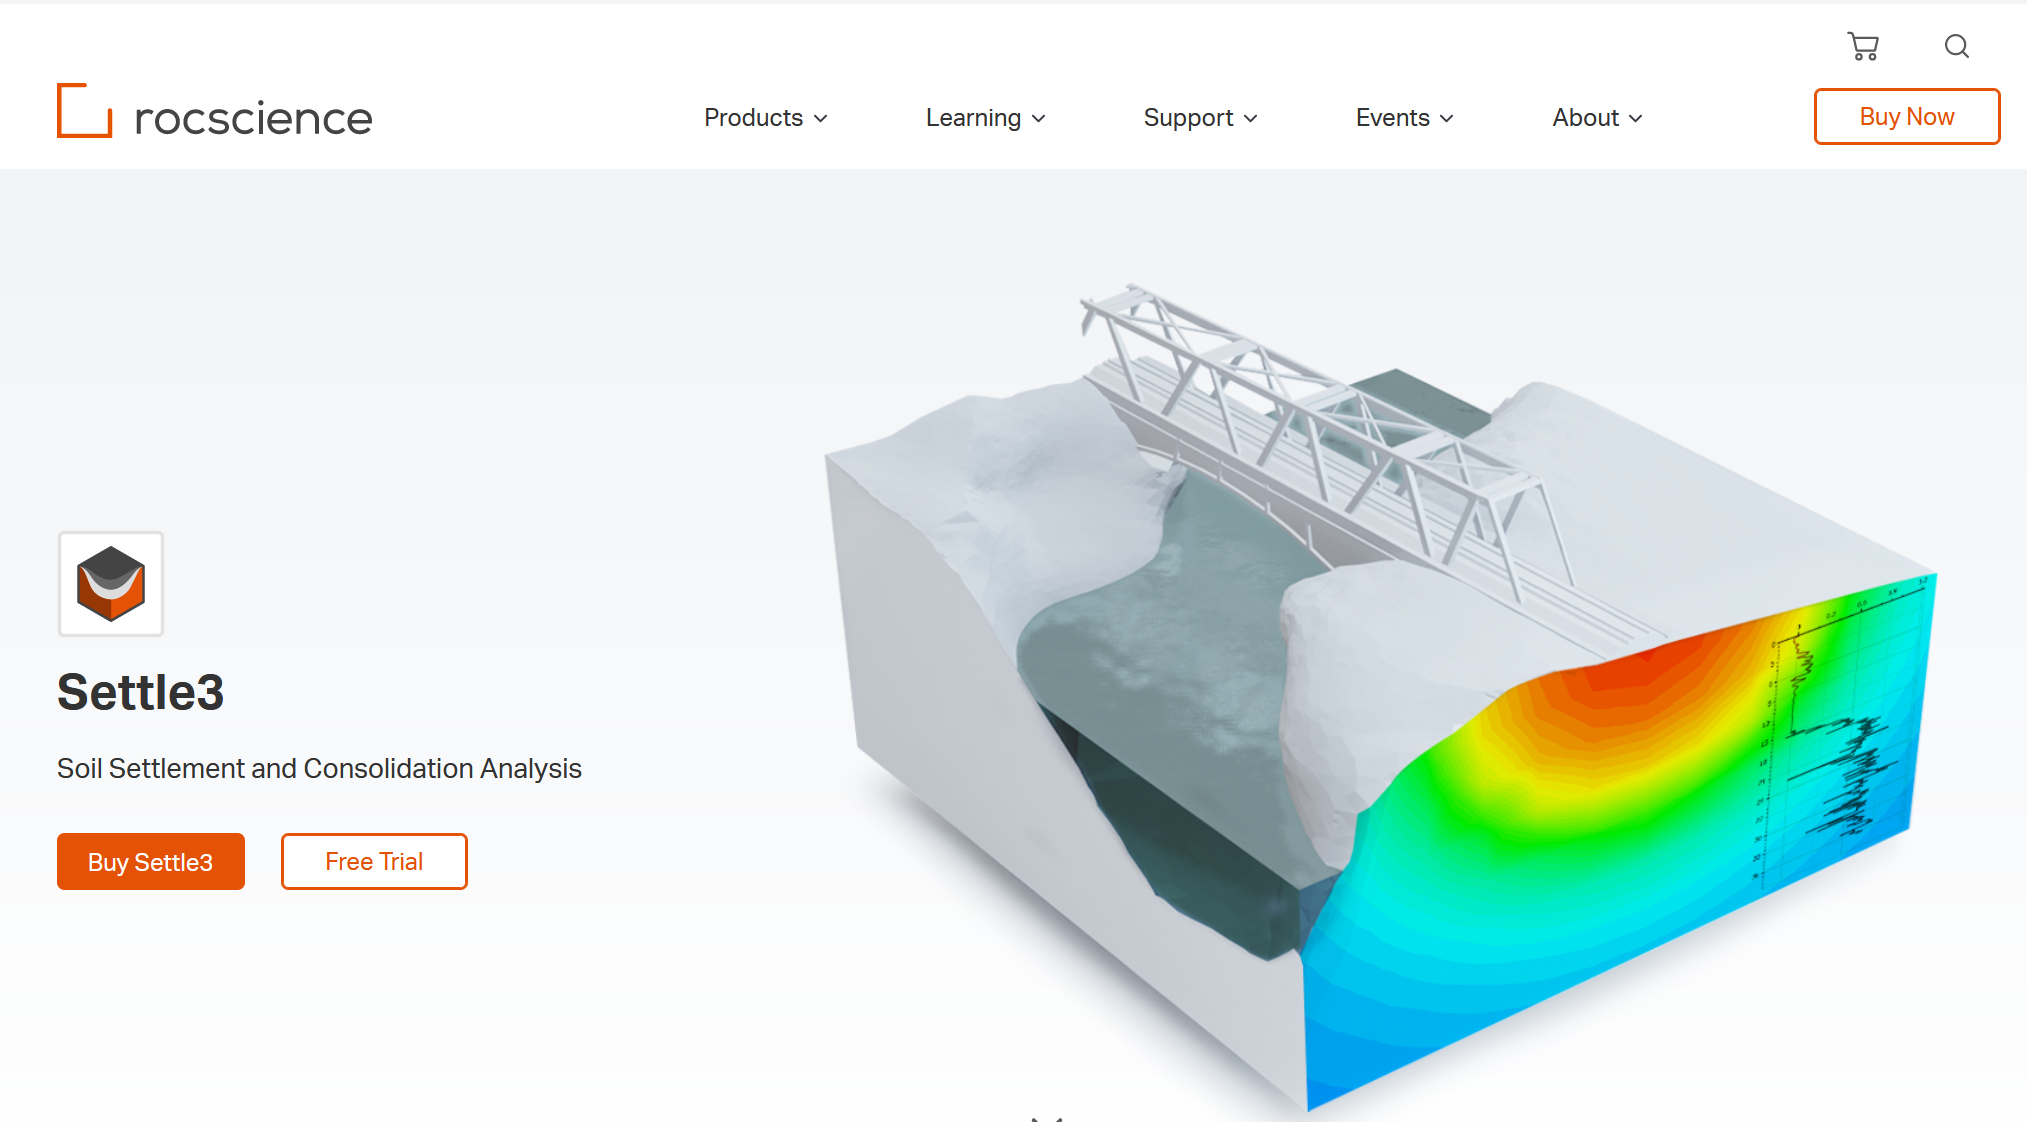Expand the Learning dropdown chevron
This screenshot has height=1122, width=2027.
[1039, 118]
